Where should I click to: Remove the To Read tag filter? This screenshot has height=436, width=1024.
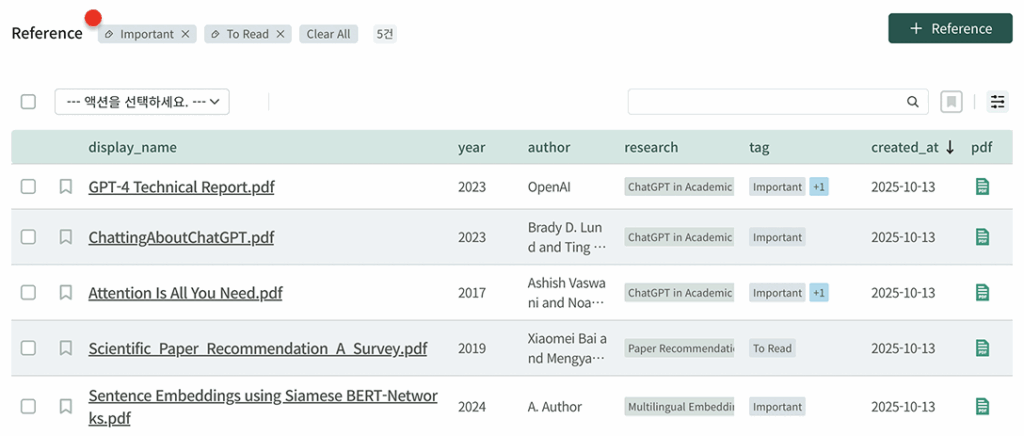point(280,34)
